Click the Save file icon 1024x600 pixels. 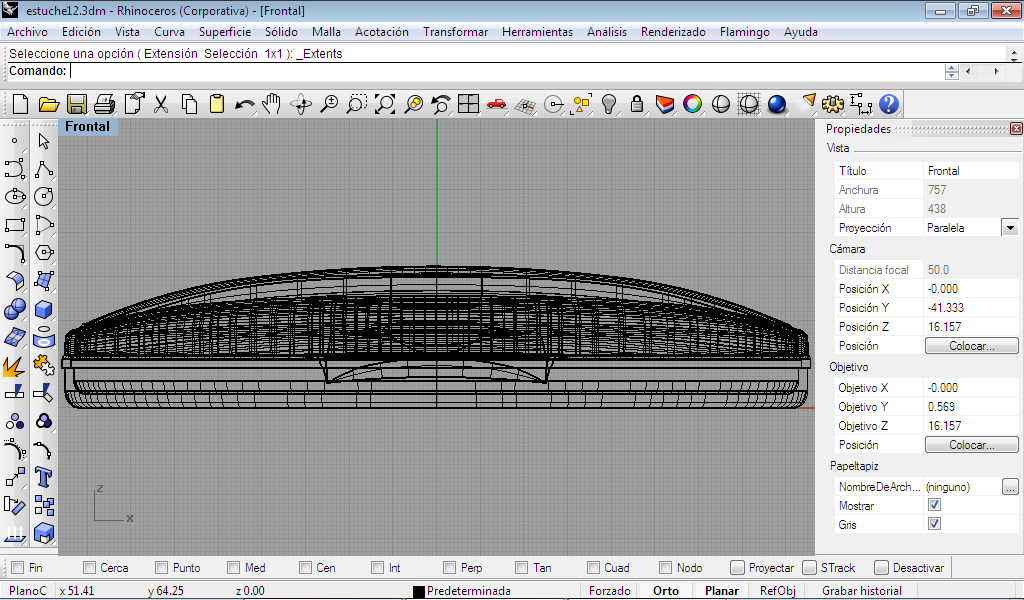point(77,104)
